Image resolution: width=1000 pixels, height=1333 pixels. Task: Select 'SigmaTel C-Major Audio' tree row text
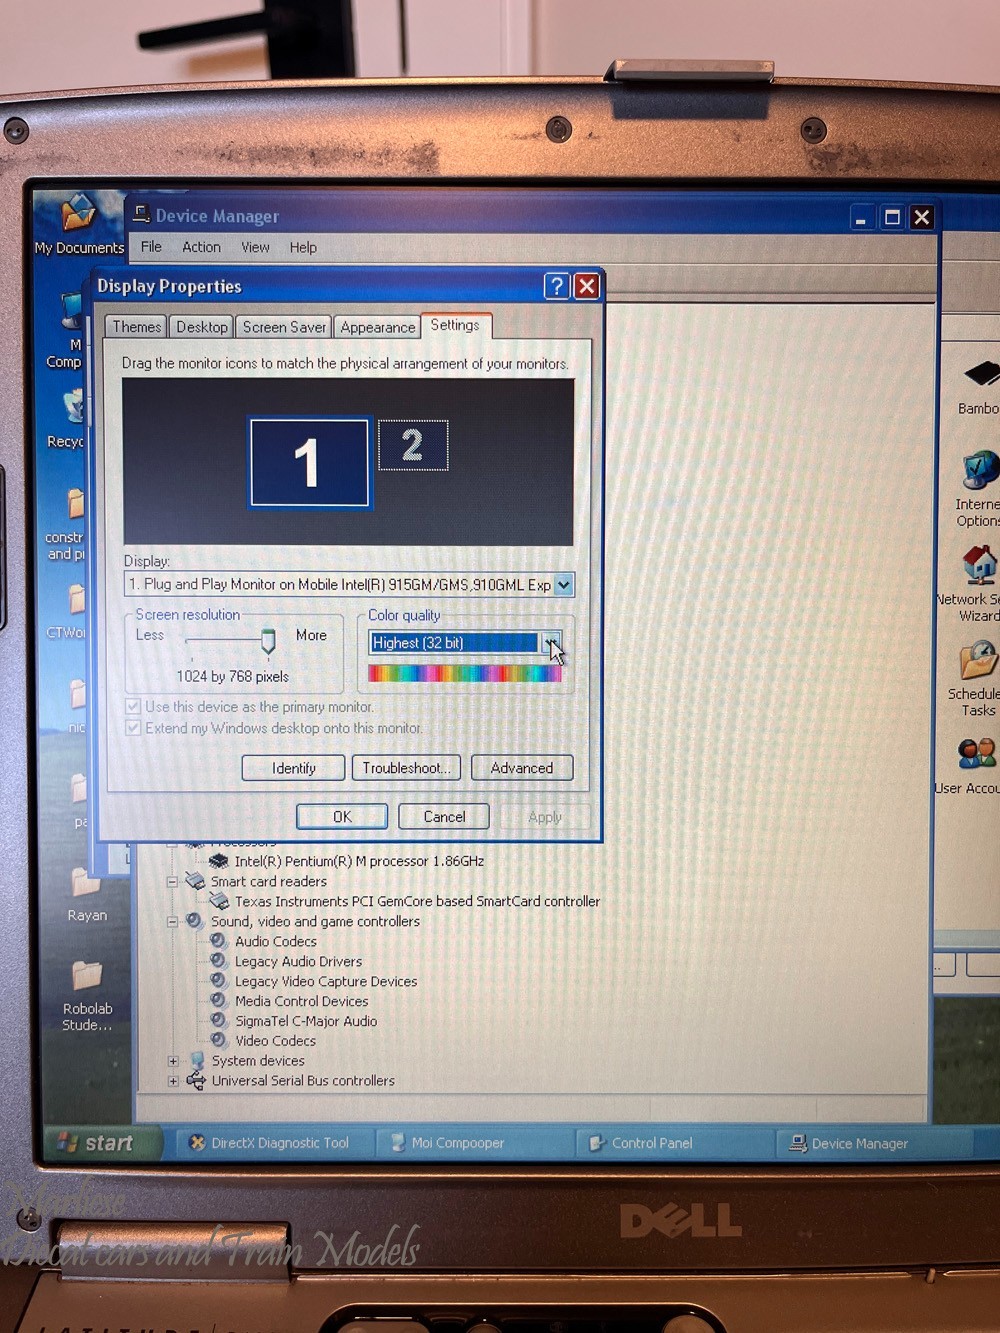(306, 1021)
